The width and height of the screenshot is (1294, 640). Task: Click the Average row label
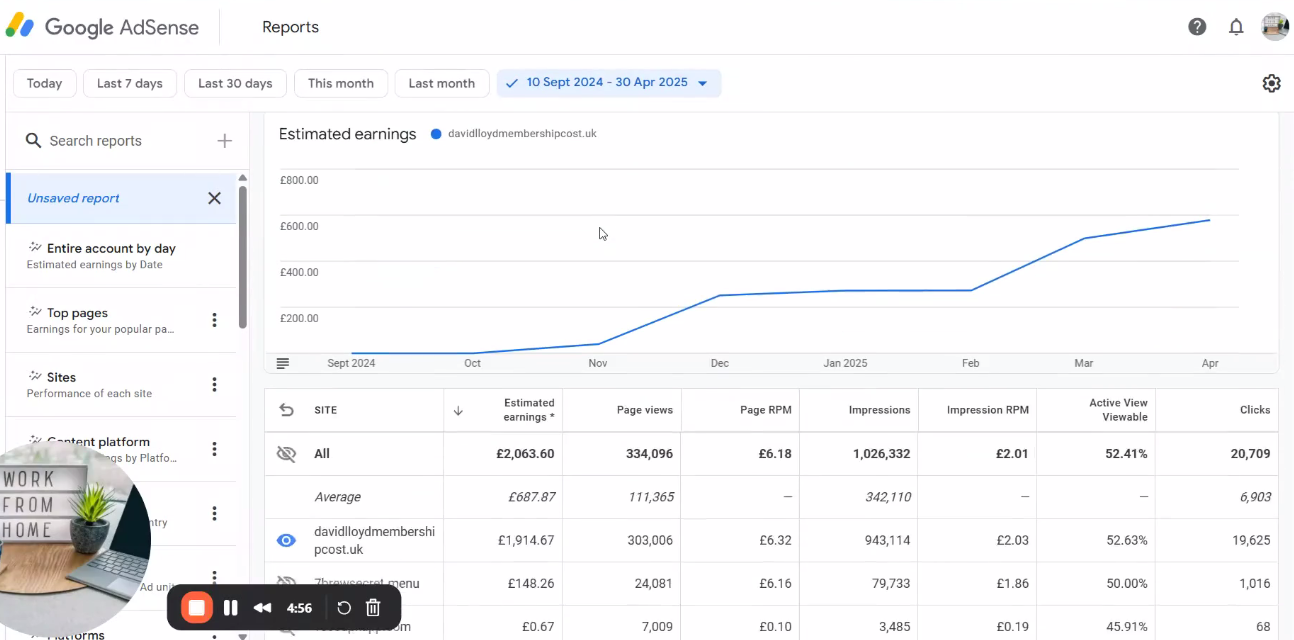click(x=337, y=497)
